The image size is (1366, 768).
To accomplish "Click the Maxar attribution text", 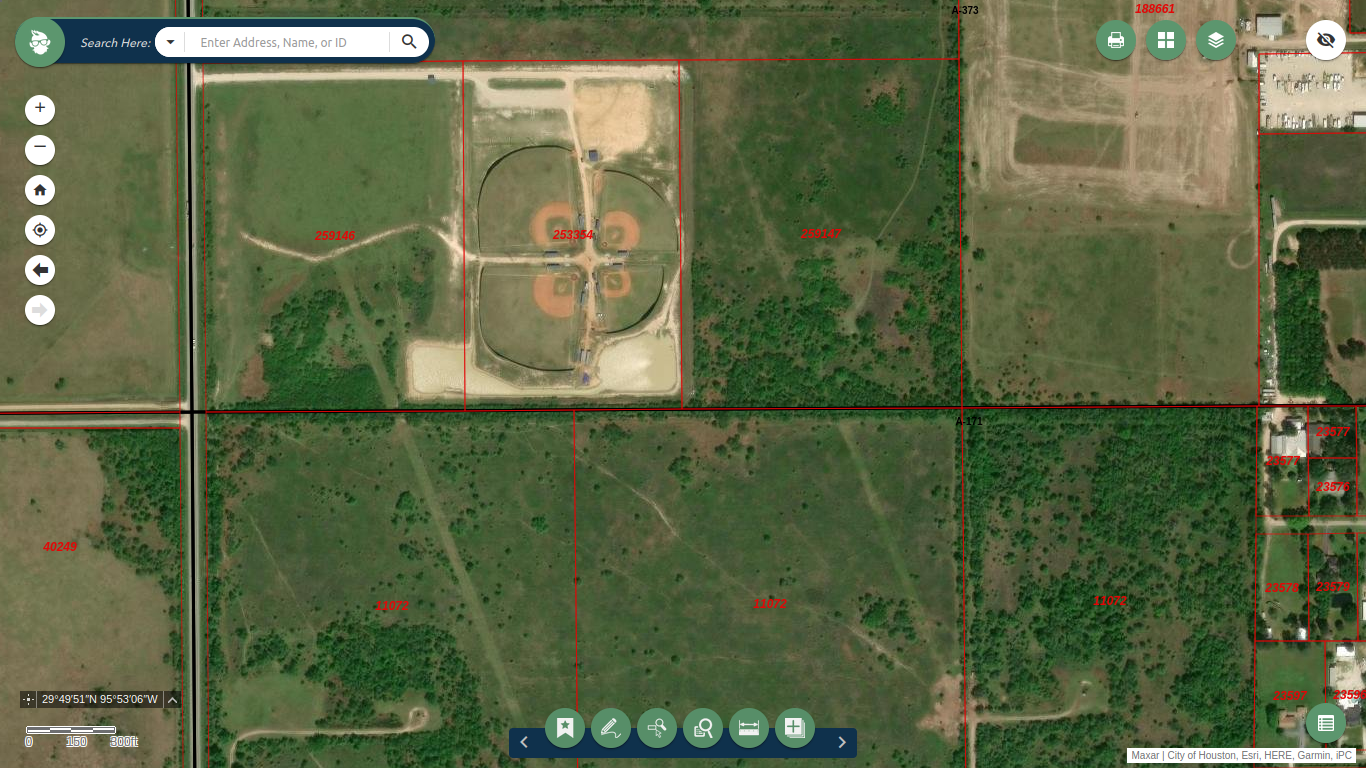I will (x=1145, y=756).
